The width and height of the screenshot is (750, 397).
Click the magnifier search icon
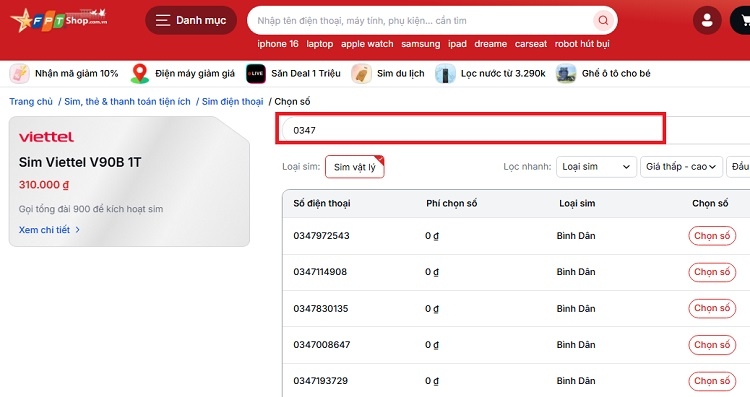click(x=603, y=21)
